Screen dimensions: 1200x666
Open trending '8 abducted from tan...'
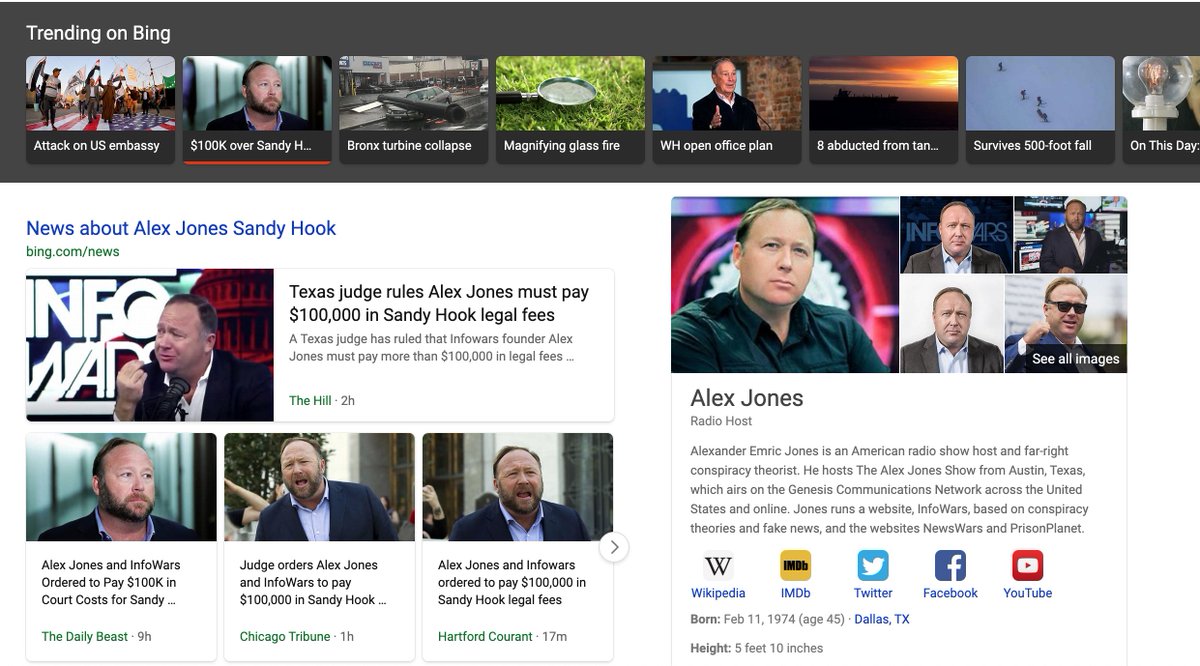click(883, 109)
